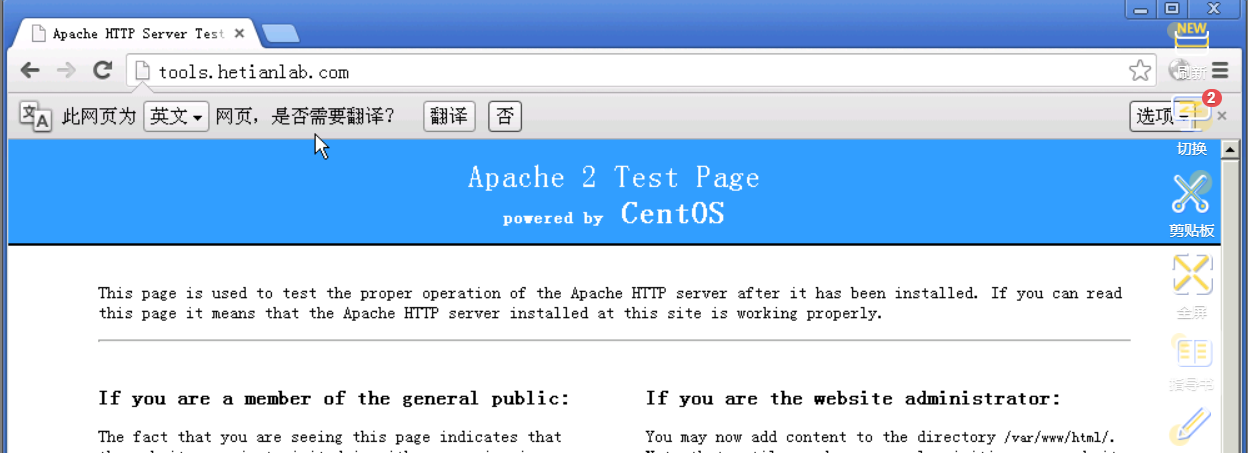This screenshot has width=1248, height=453.
Task: Click the scrollbar up arrow
Action: tap(1231, 151)
